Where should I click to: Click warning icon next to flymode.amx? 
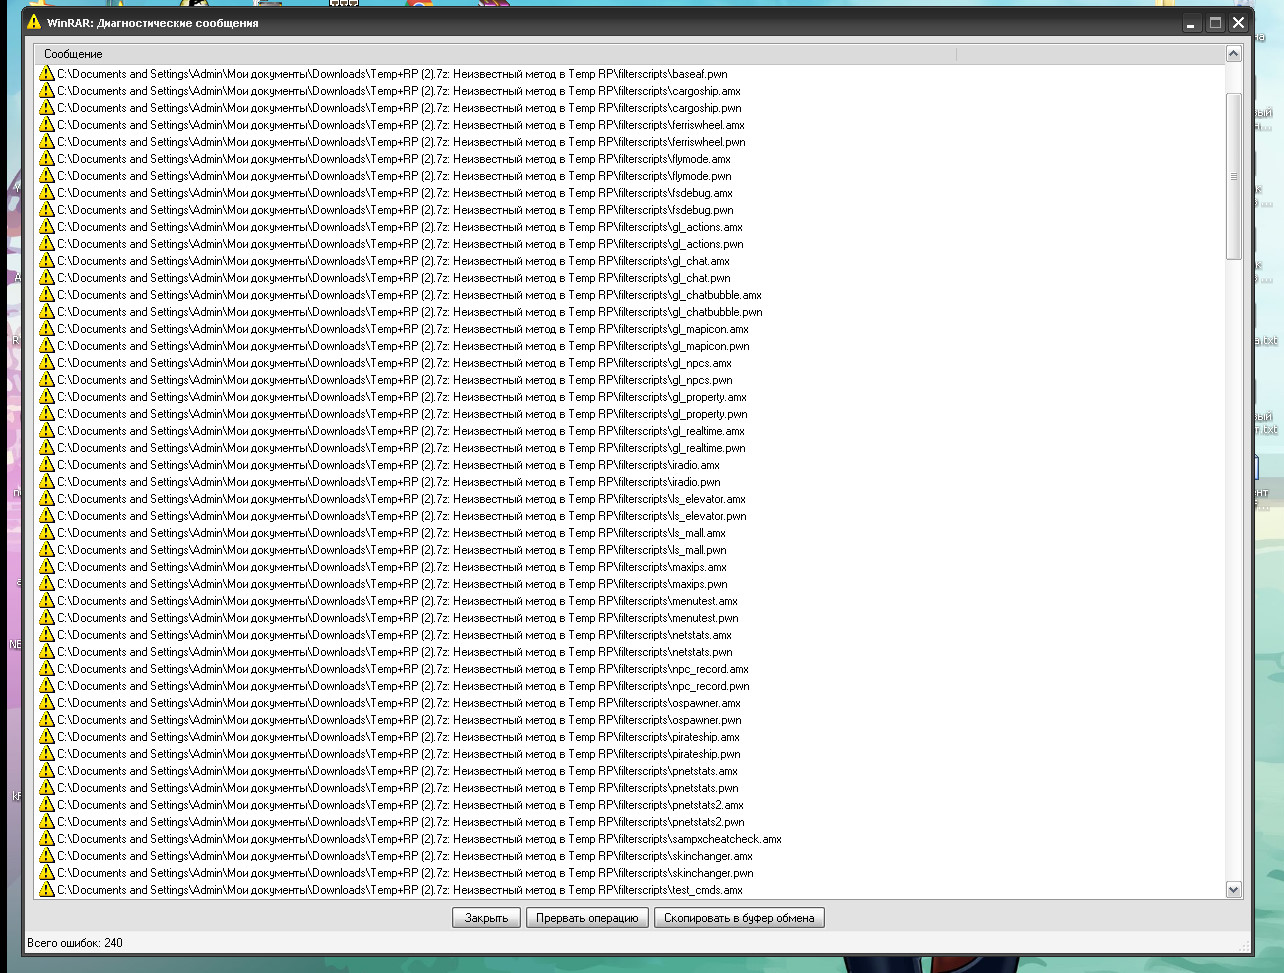47,159
